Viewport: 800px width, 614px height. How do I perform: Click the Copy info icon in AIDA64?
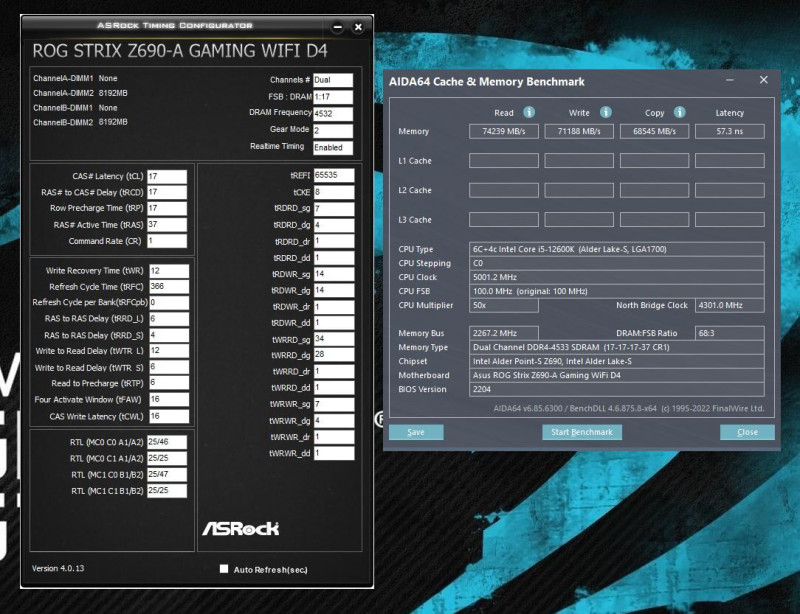680,112
